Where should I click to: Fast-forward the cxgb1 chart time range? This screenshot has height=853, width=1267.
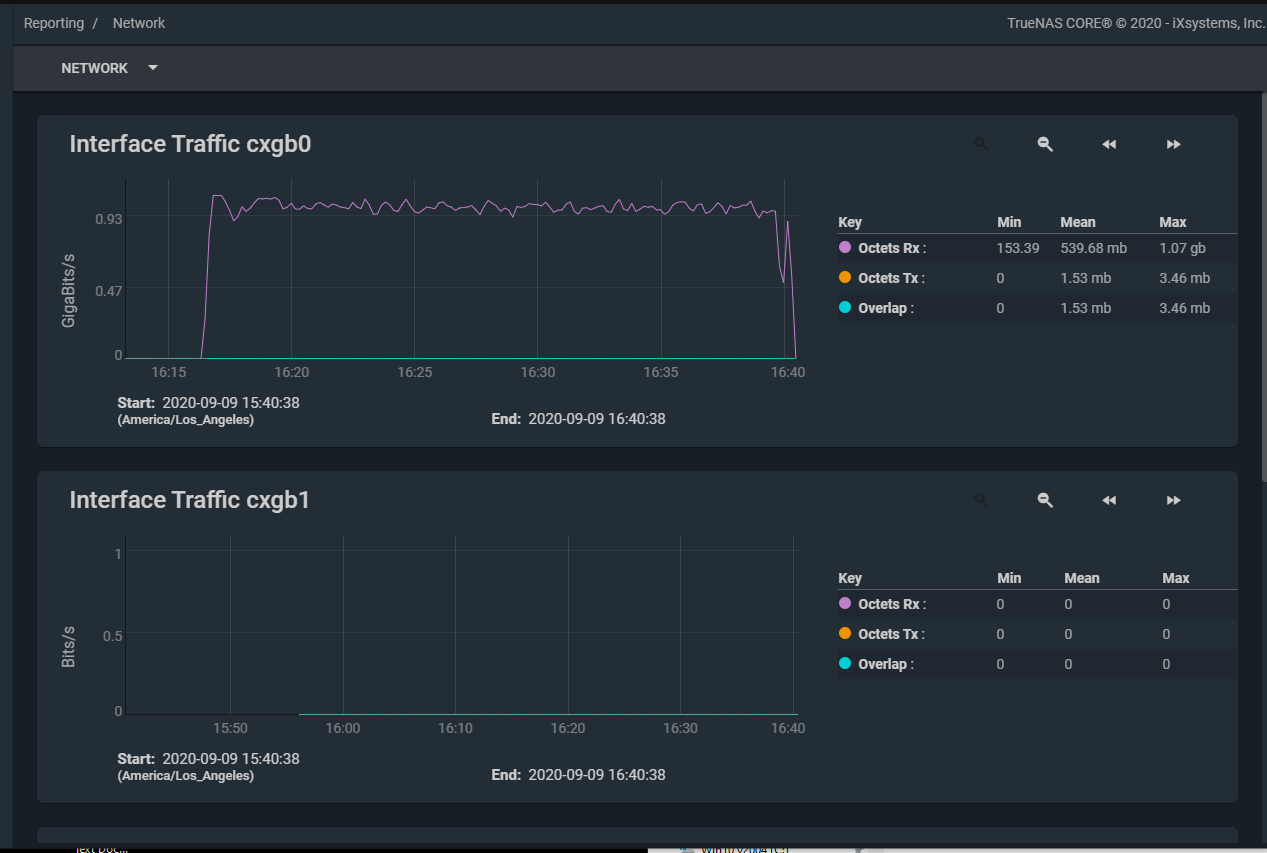(1173, 500)
